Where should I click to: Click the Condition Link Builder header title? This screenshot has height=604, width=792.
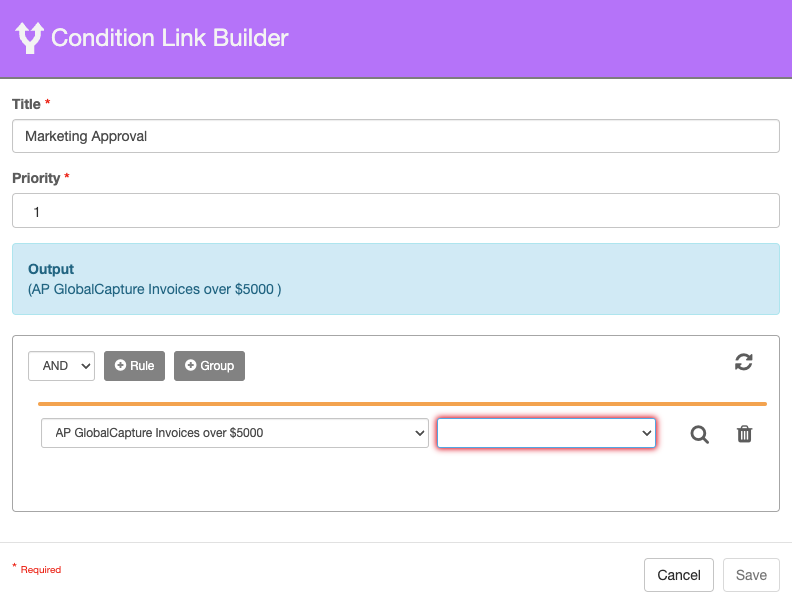coord(169,38)
